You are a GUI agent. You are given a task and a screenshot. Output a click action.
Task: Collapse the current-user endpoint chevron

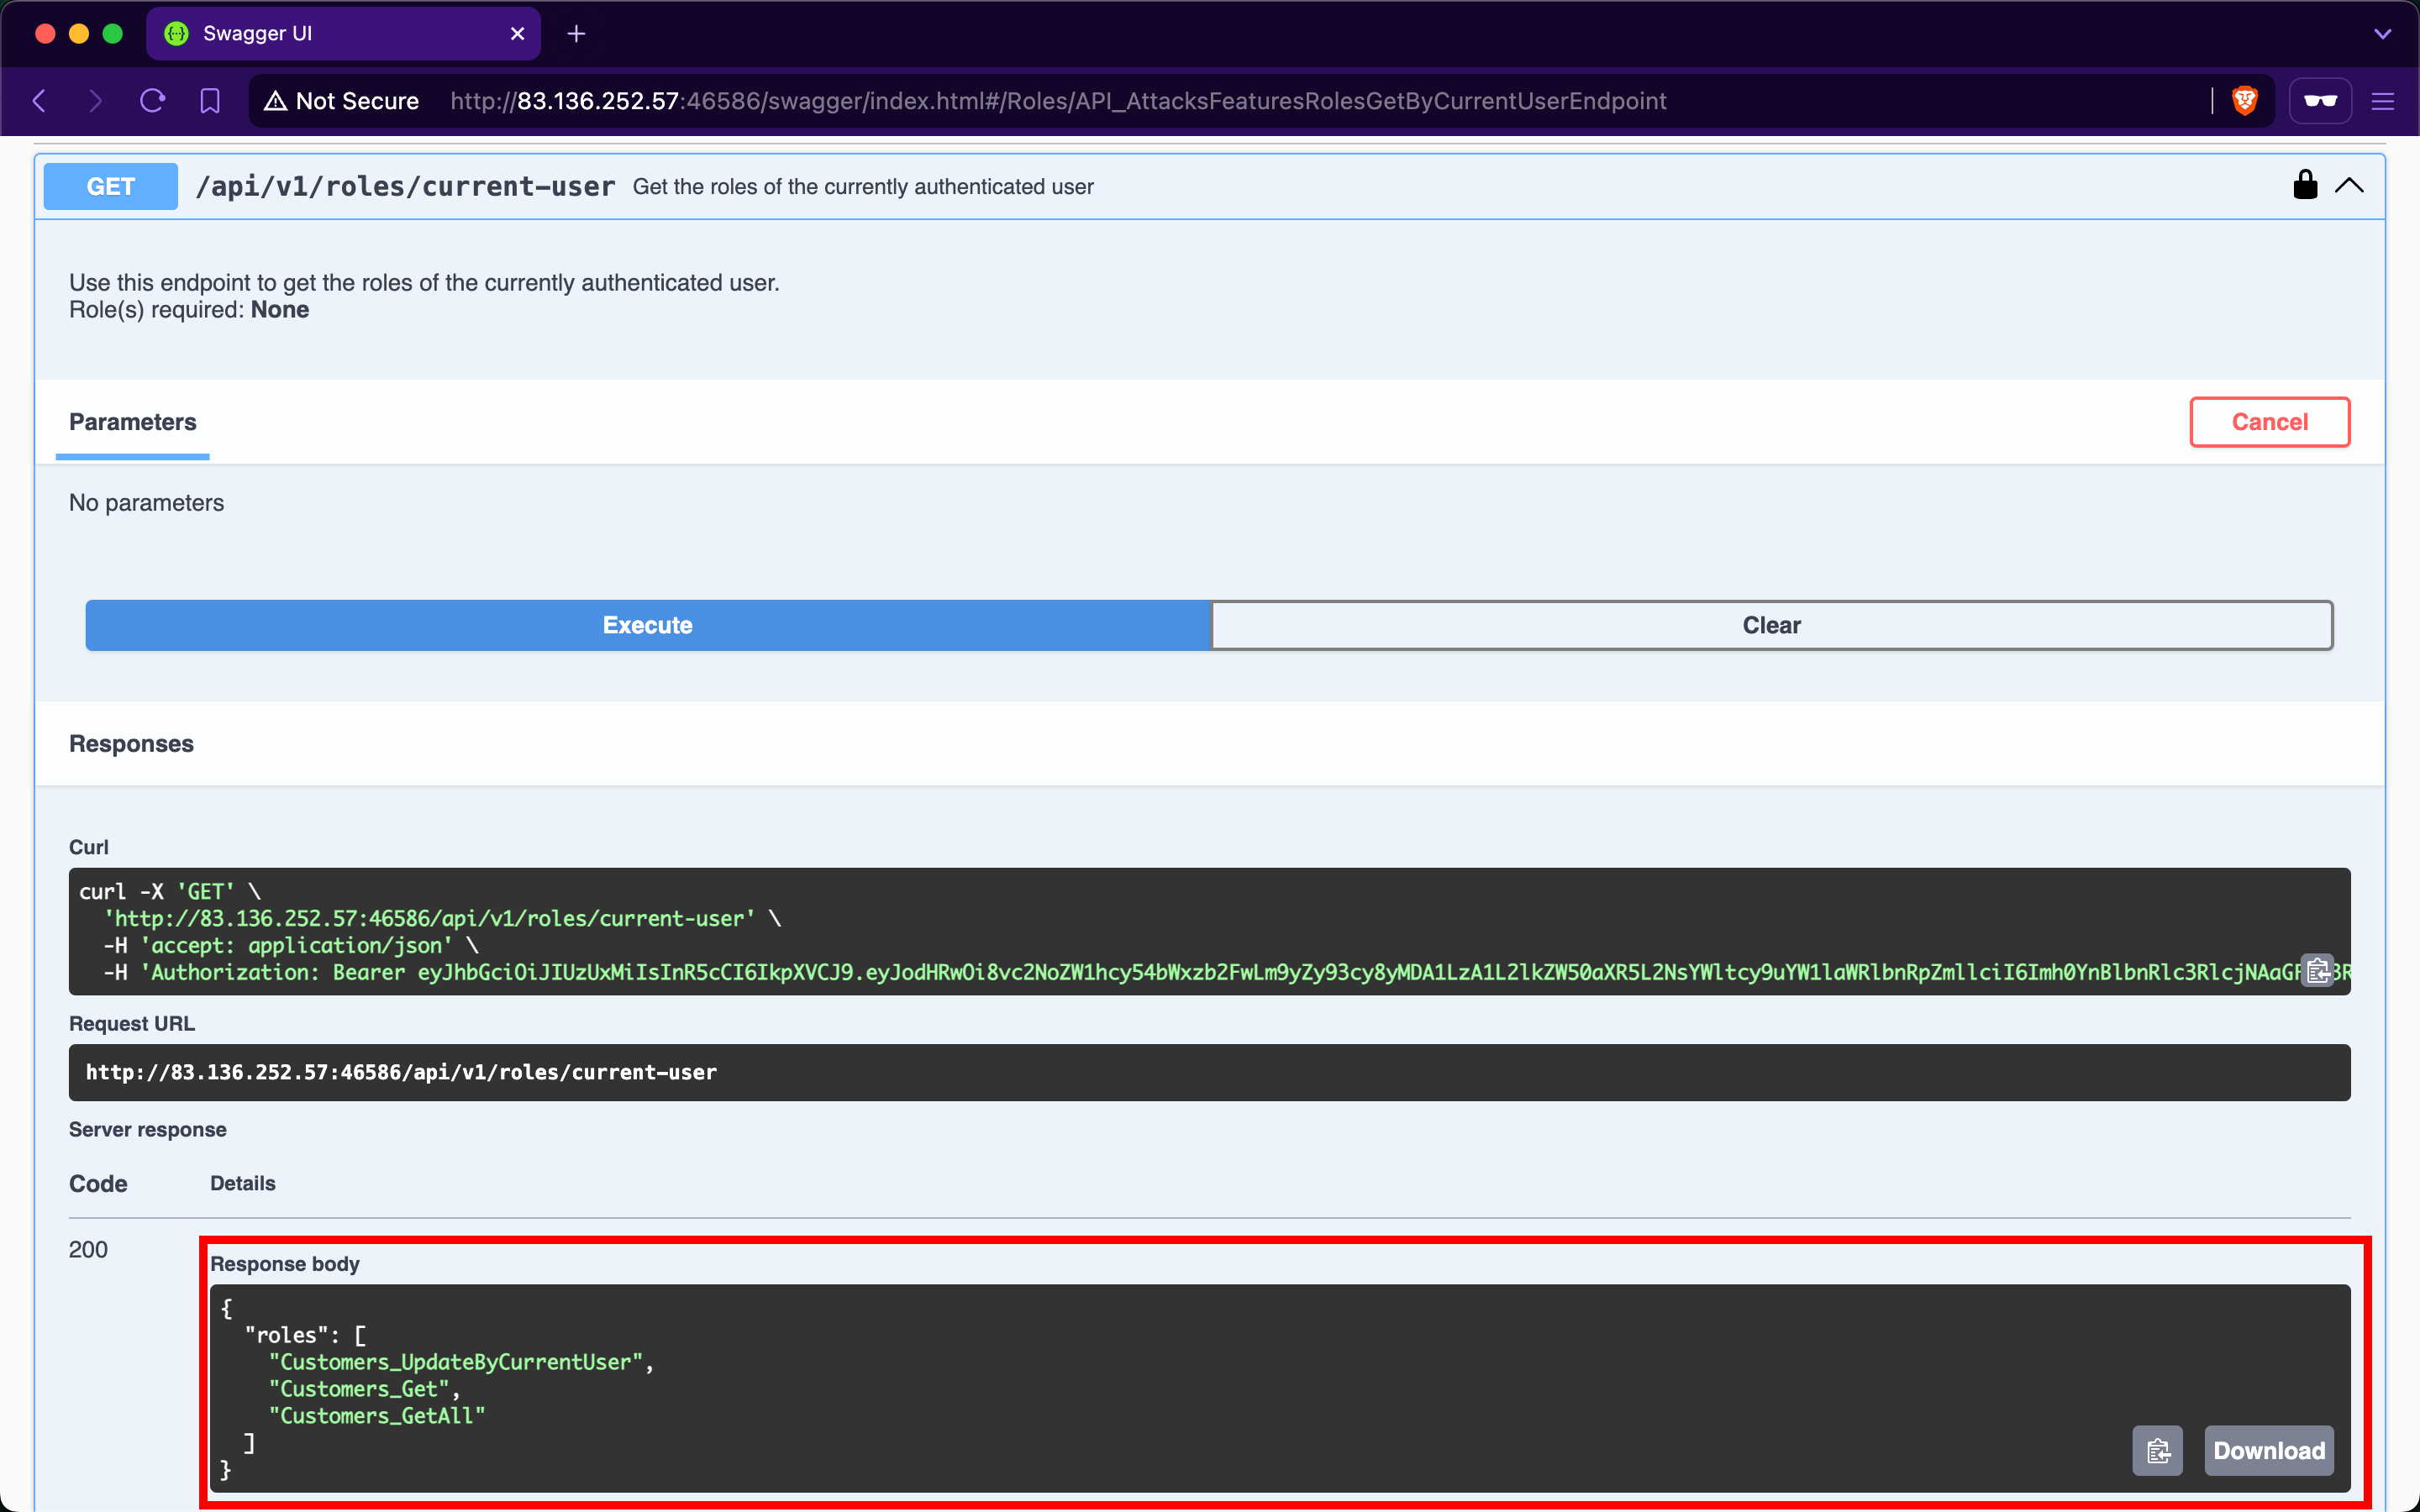(x=2349, y=186)
